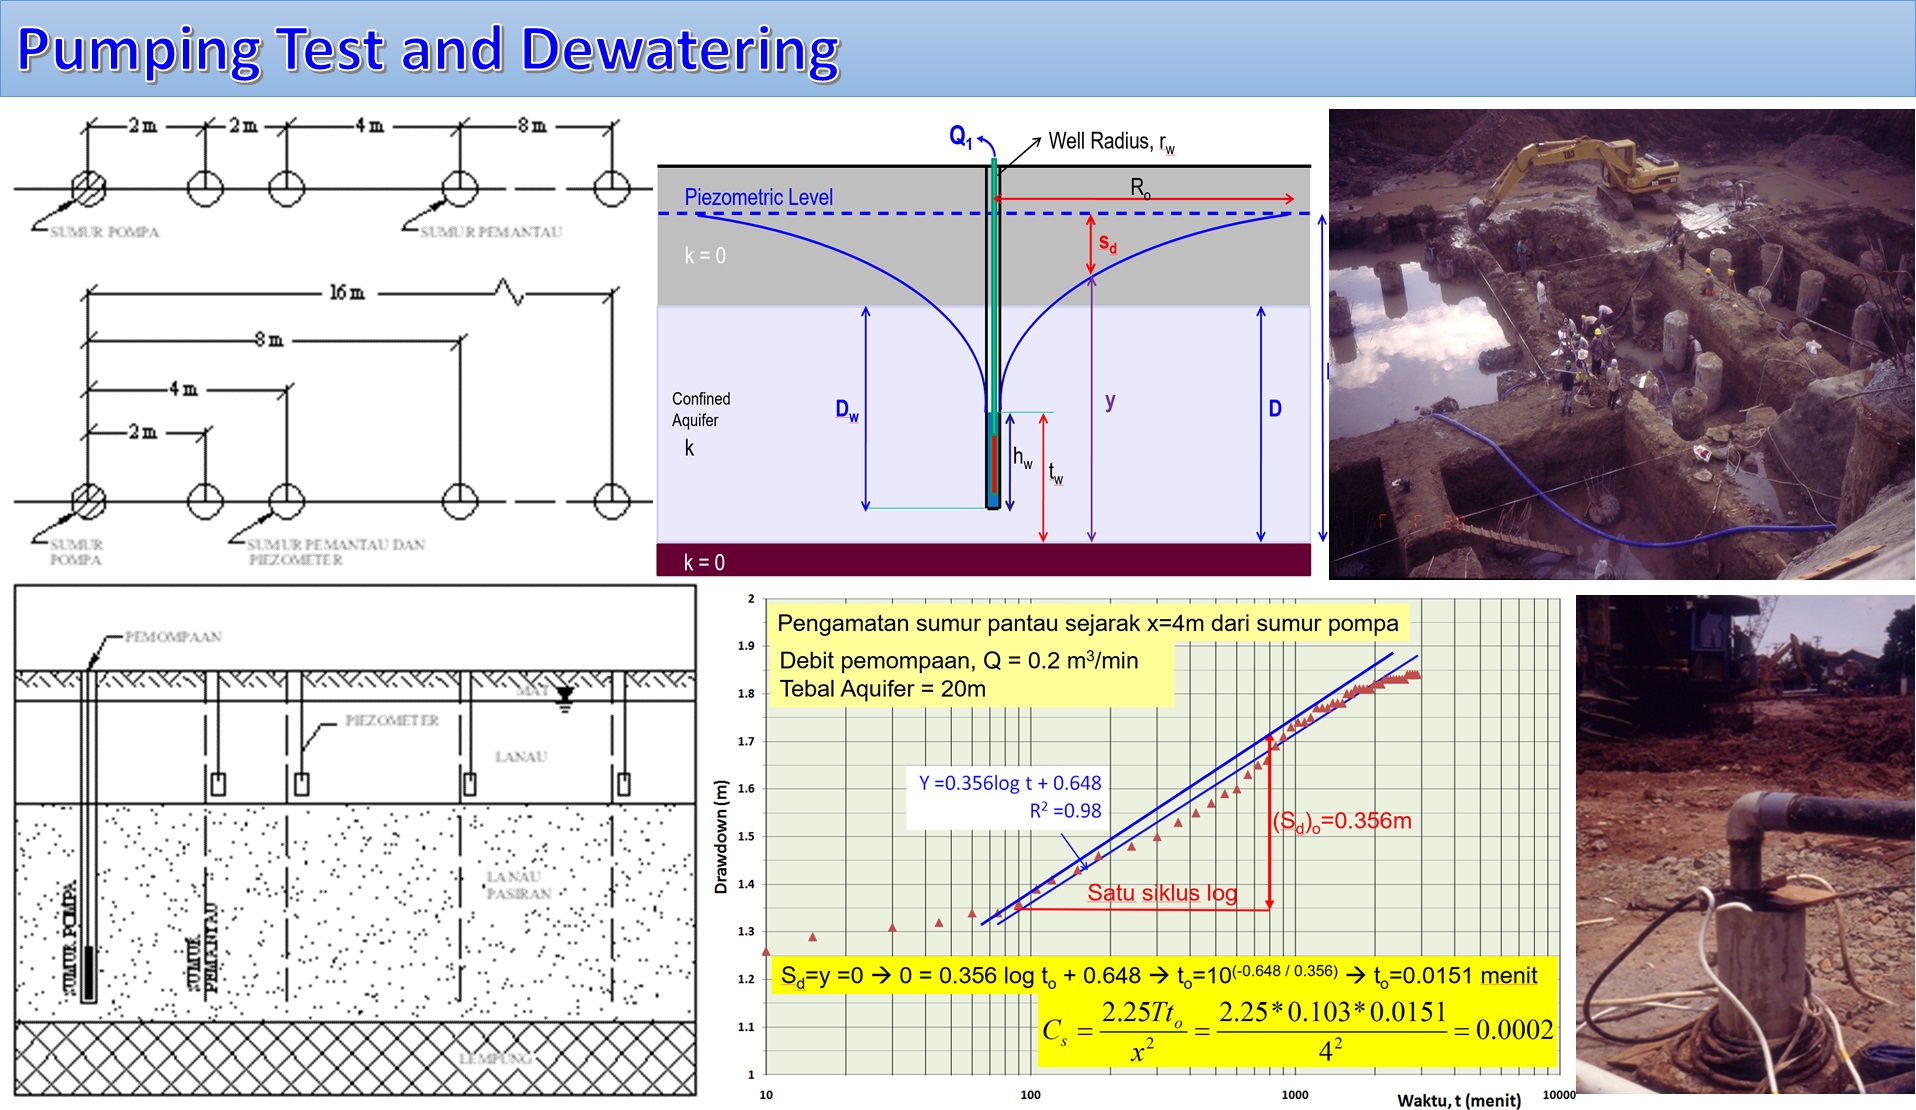Click the 'Debit pemompaan, Q = 0.2 m³/min' text
Image resolution: width=1916 pixels, height=1110 pixels.
958,661
